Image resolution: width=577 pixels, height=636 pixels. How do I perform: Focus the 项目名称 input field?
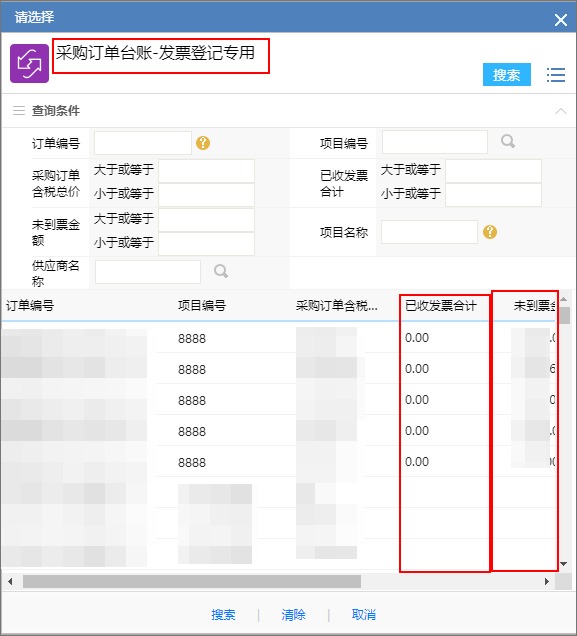[429, 232]
